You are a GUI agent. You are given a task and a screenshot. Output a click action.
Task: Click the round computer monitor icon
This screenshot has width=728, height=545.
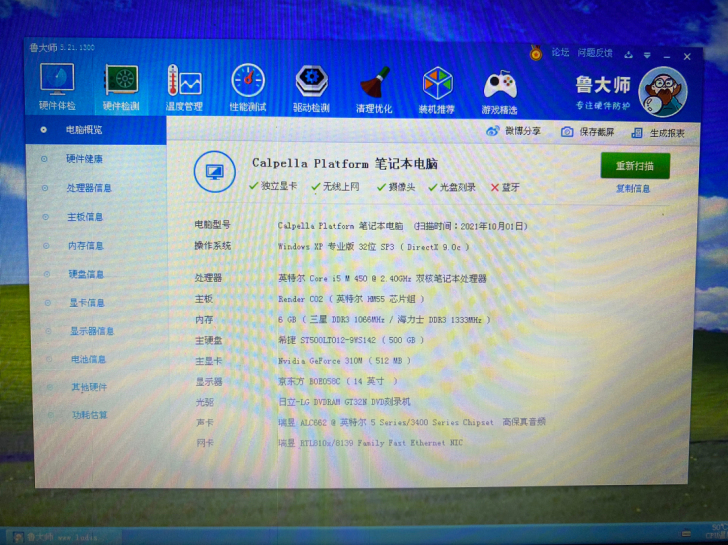(x=214, y=172)
